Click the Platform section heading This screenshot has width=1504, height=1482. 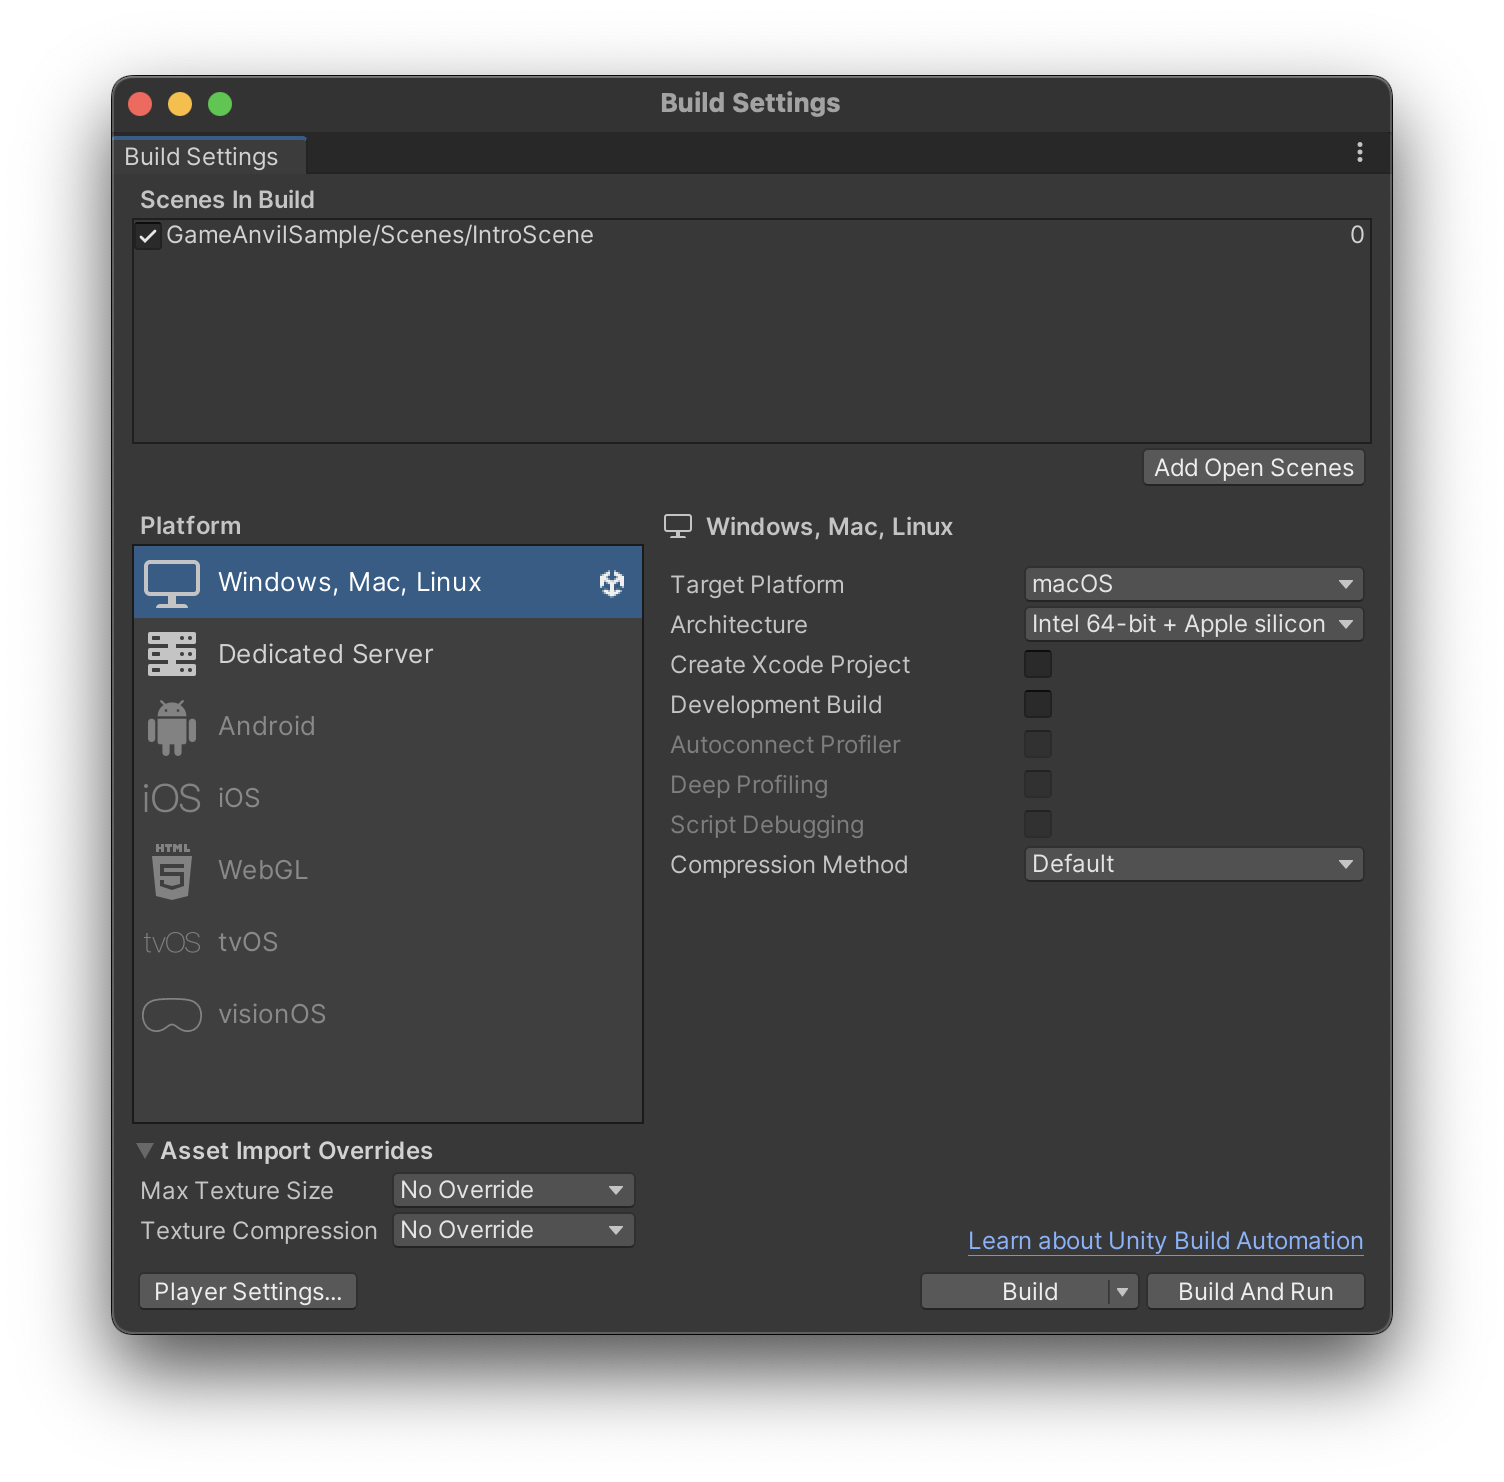tap(190, 526)
